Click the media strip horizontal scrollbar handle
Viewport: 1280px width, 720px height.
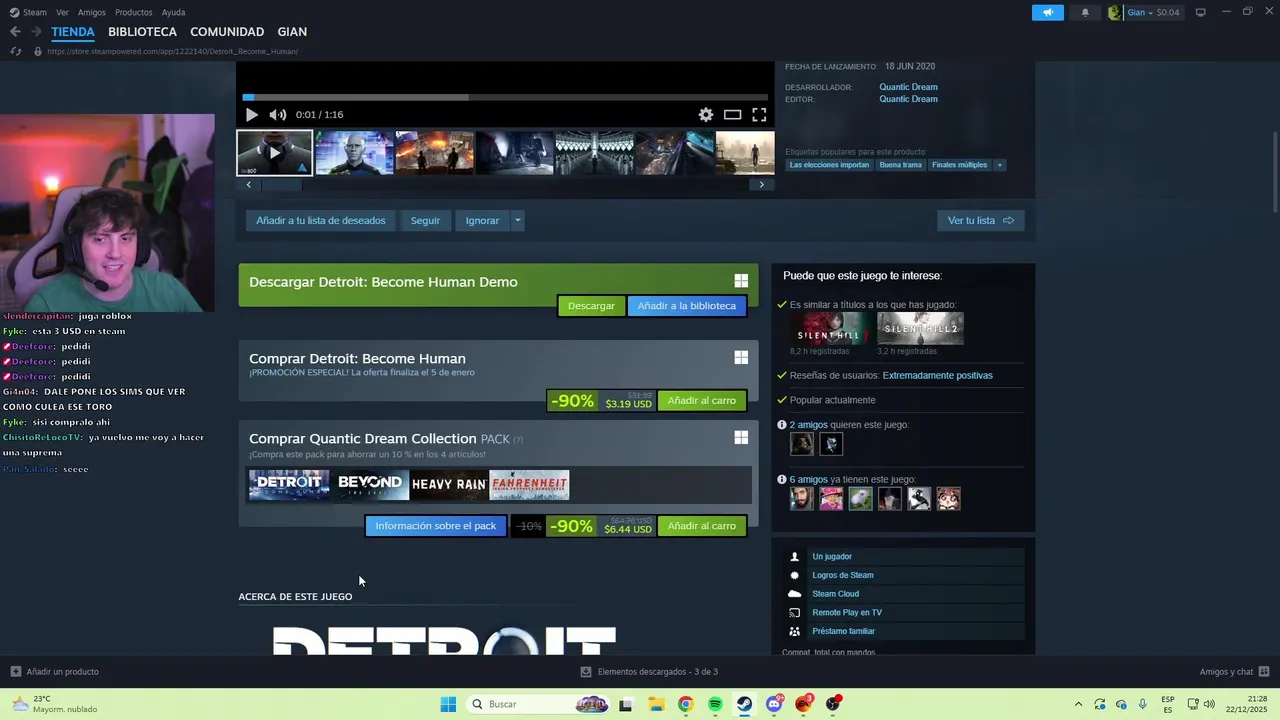(283, 184)
